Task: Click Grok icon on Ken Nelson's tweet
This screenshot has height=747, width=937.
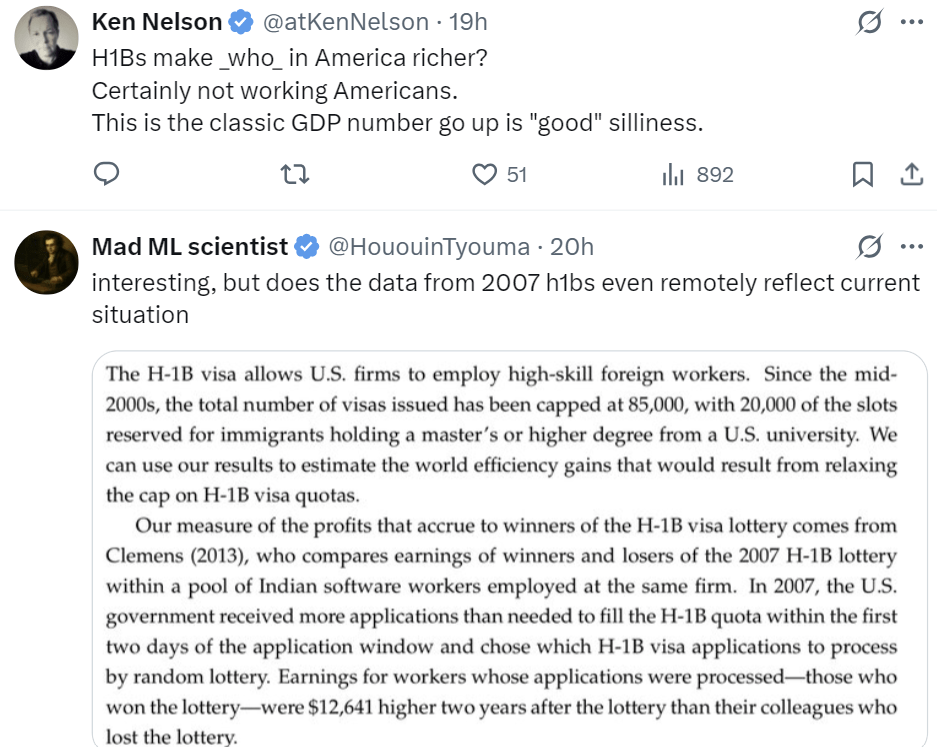Action: click(x=870, y=22)
